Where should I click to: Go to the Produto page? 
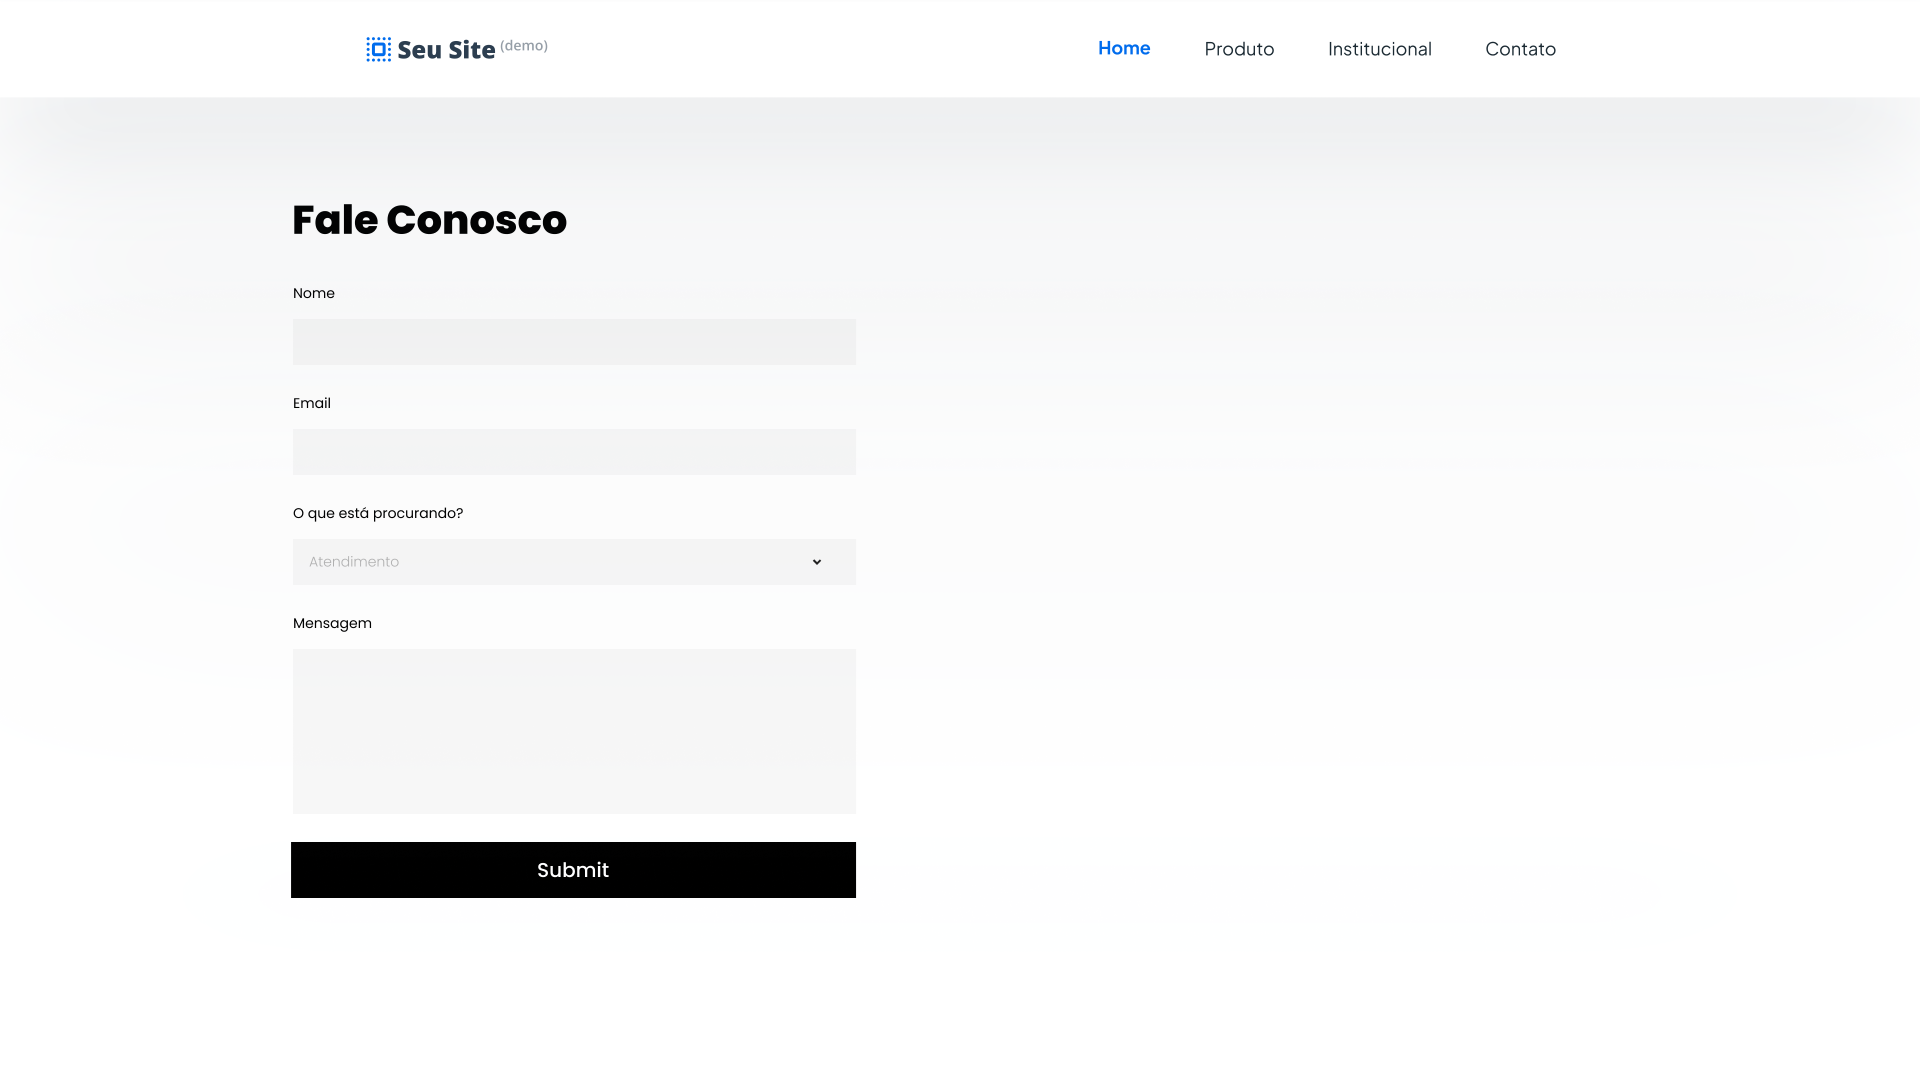(1239, 49)
